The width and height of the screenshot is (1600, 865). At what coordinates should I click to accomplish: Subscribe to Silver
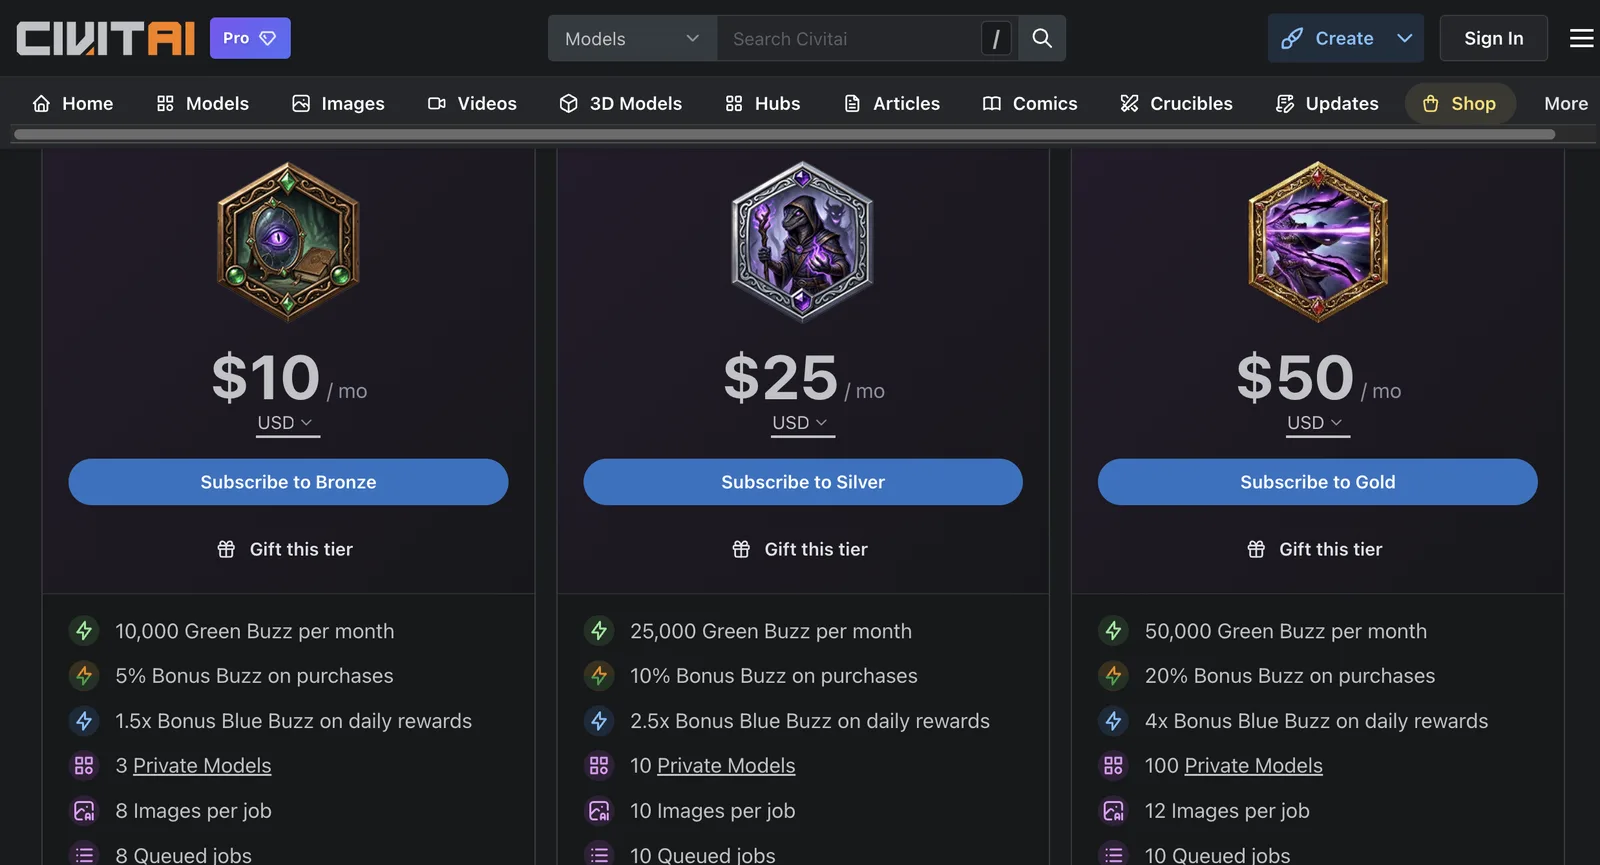803,482
